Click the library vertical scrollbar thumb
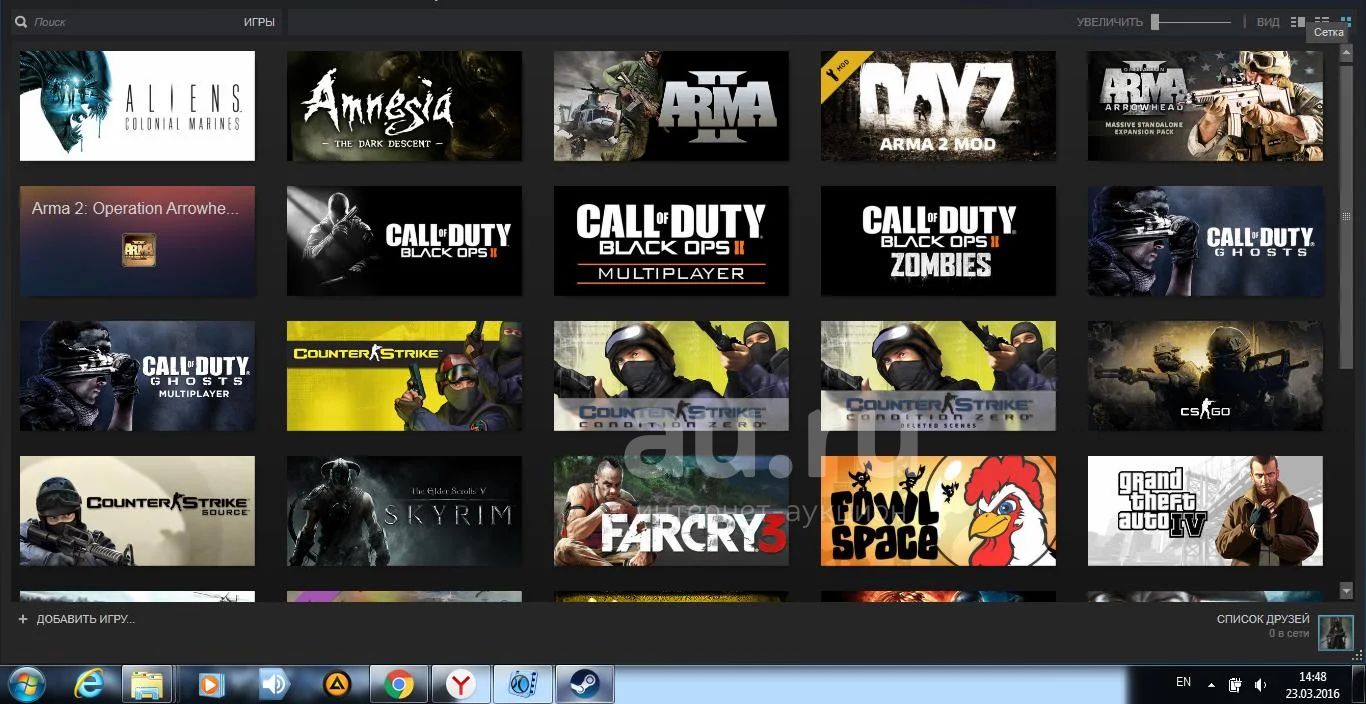Viewport: 1366px width, 704px height. click(x=1347, y=216)
